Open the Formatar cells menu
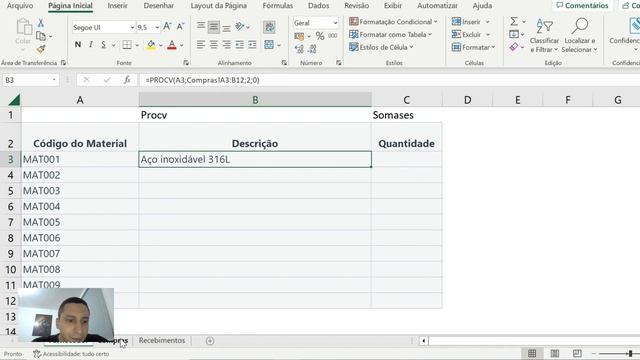Viewport: 640px width, 360px height. [473, 47]
